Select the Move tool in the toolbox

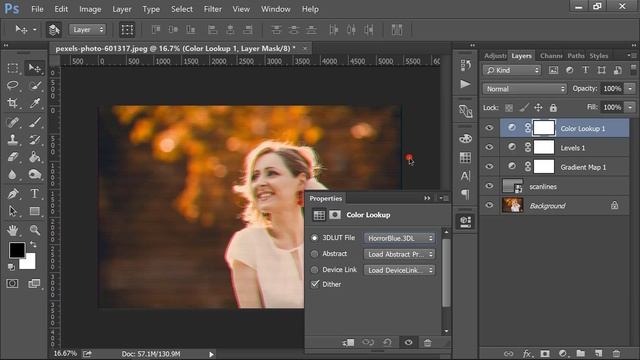click(35, 68)
